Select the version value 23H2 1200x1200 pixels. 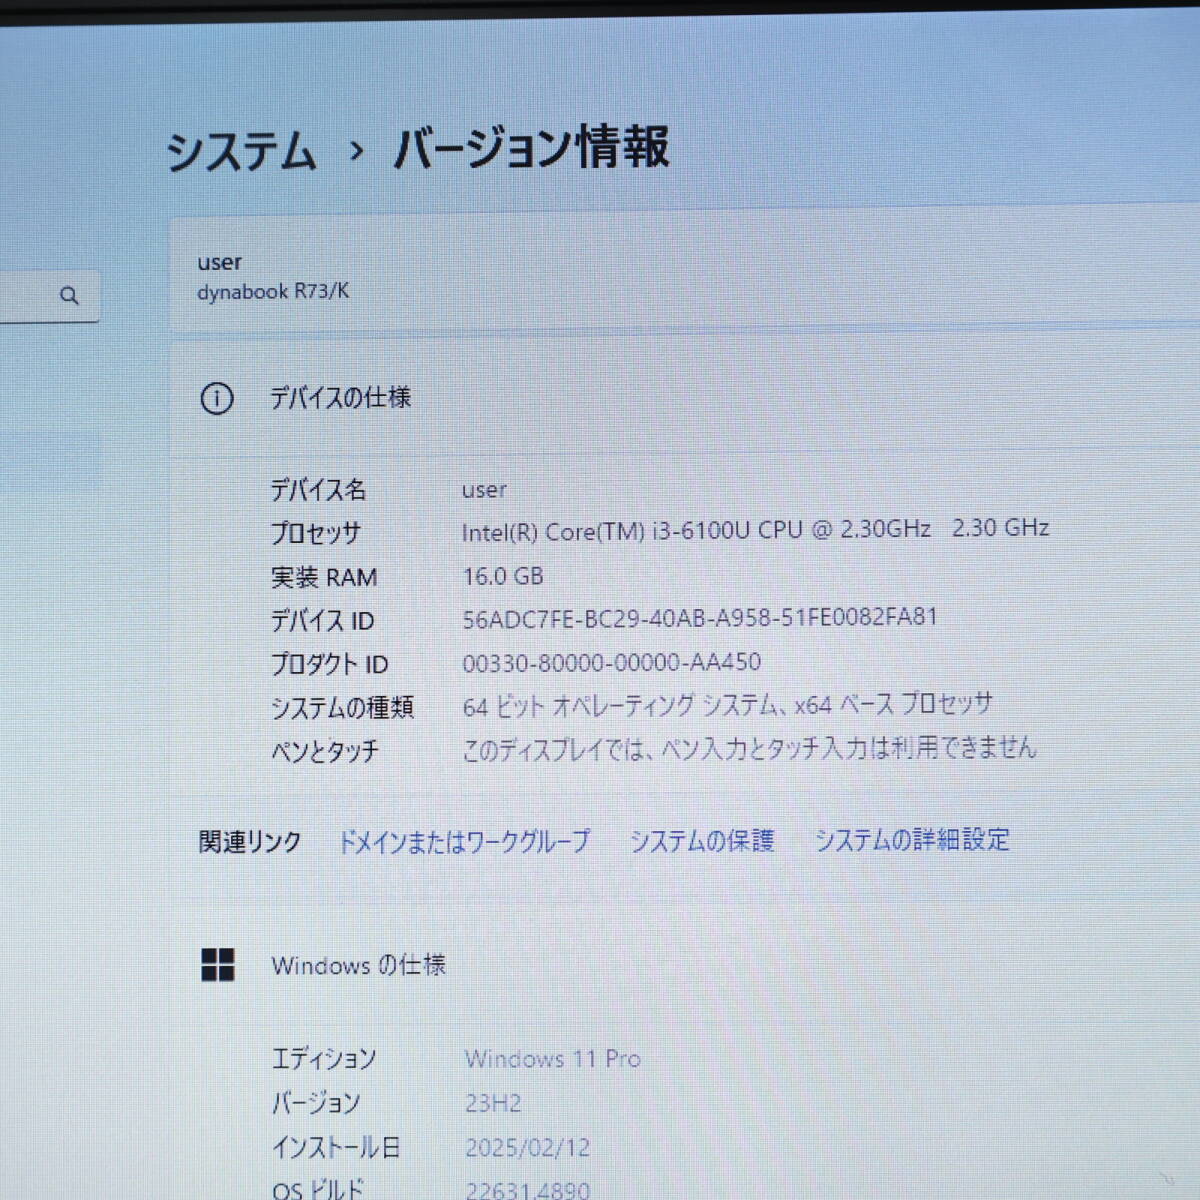click(493, 1103)
